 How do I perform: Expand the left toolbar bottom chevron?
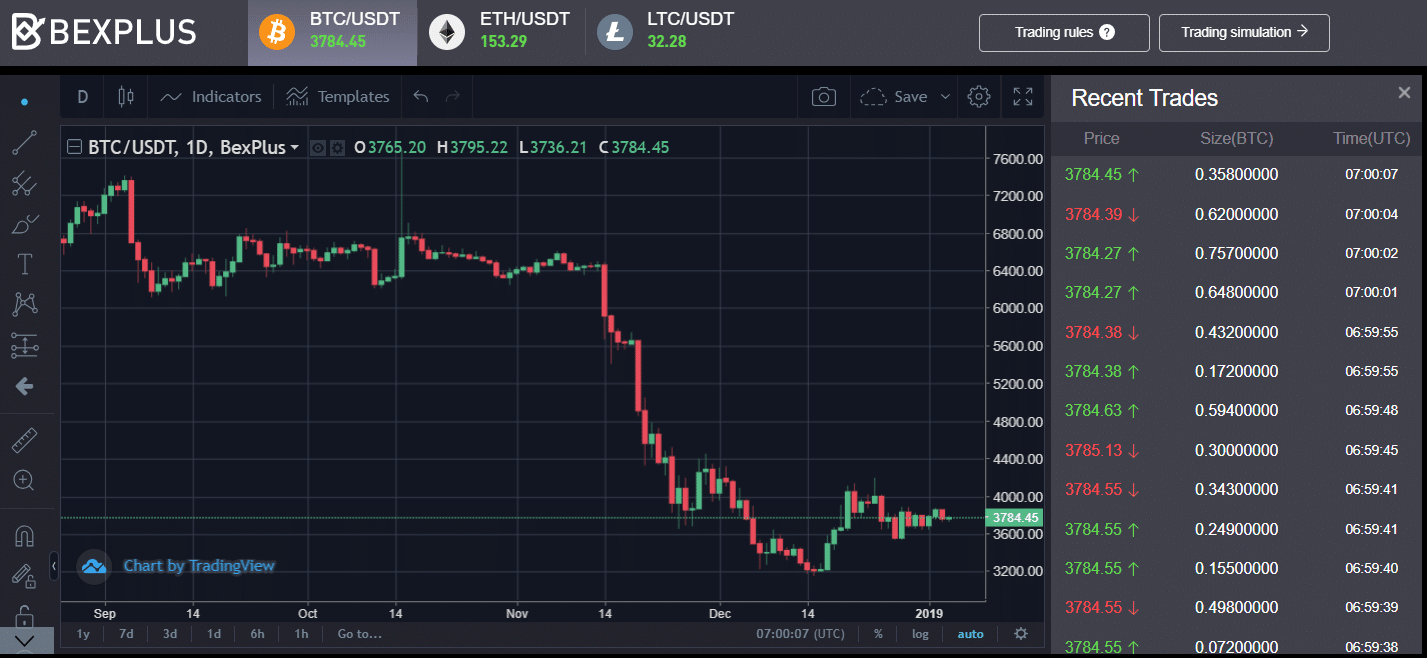pyautogui.click(x=24, y=640)
